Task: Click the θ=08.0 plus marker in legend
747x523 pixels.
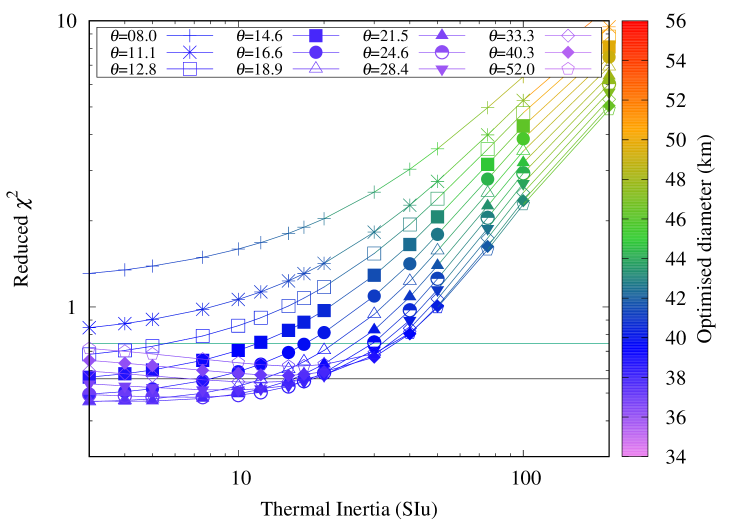Action: pyautogui.click(x=190, y=36)
